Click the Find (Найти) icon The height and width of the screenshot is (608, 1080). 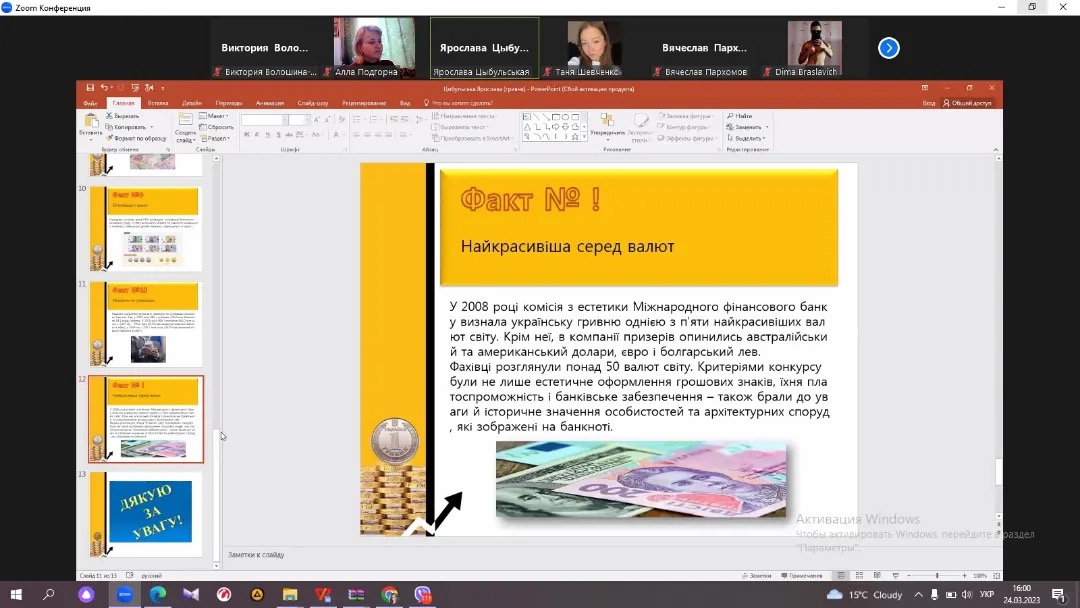pyautogui.click(x=731, y=116)
